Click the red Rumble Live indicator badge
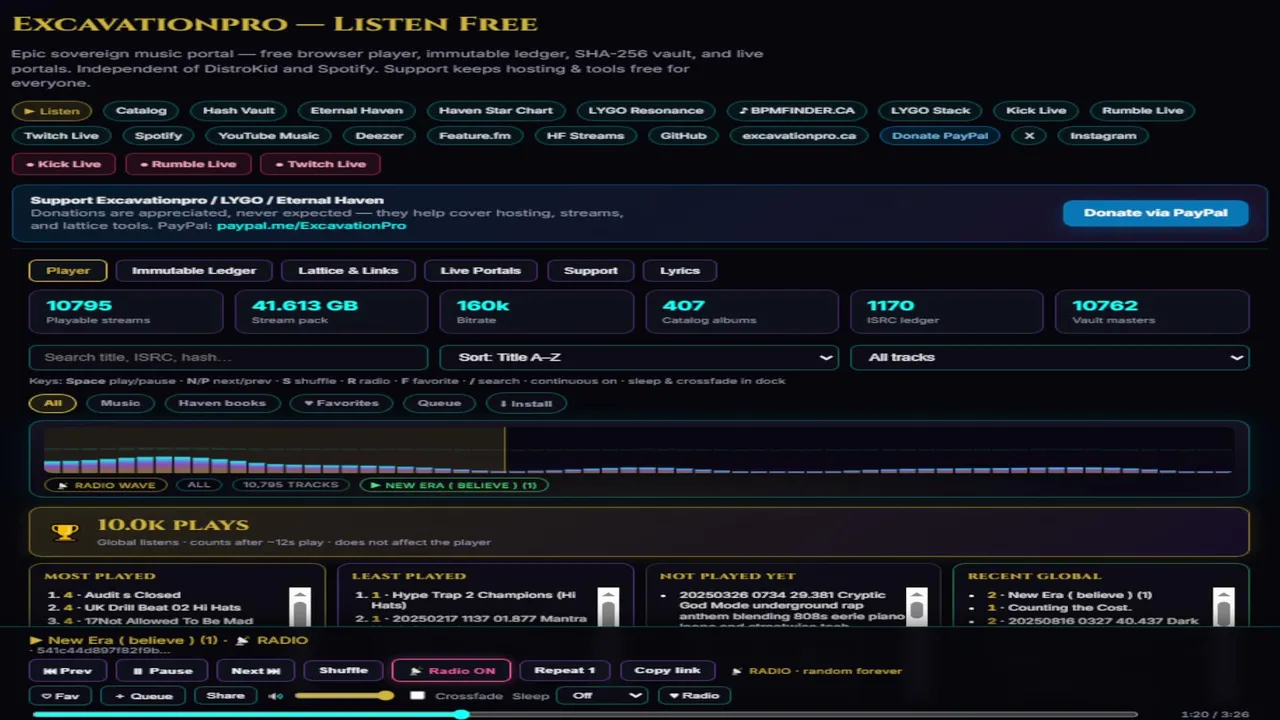This screenshot has width=1280, height=720. pos(188,164)
